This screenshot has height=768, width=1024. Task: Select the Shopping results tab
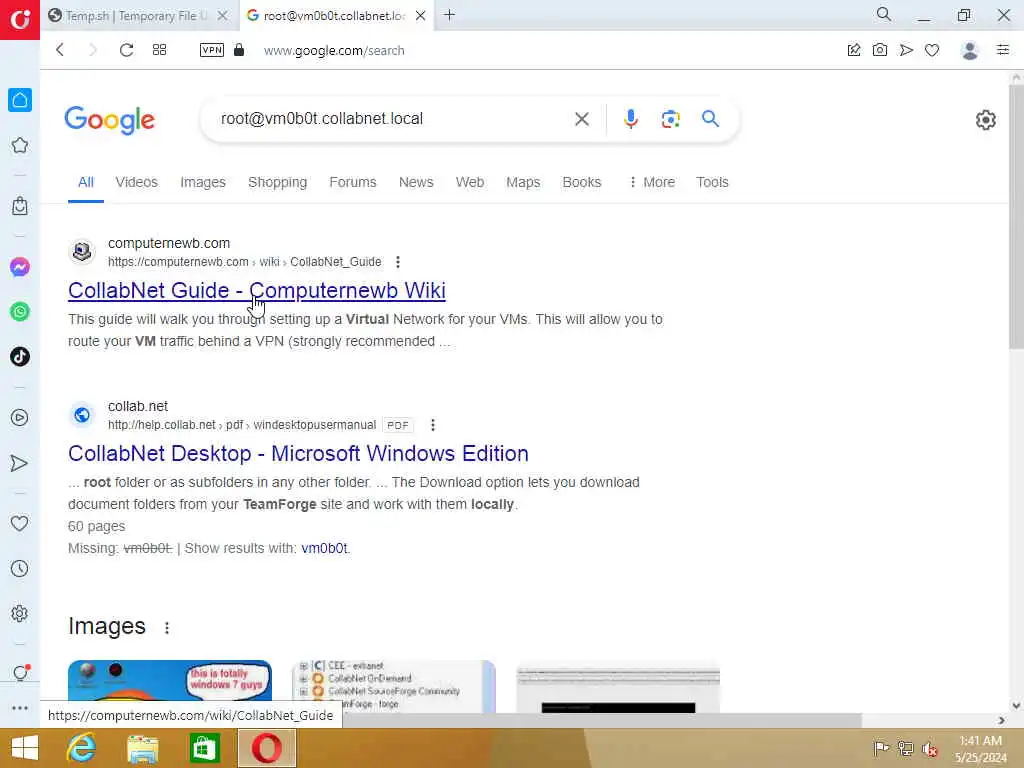[278, 182]
